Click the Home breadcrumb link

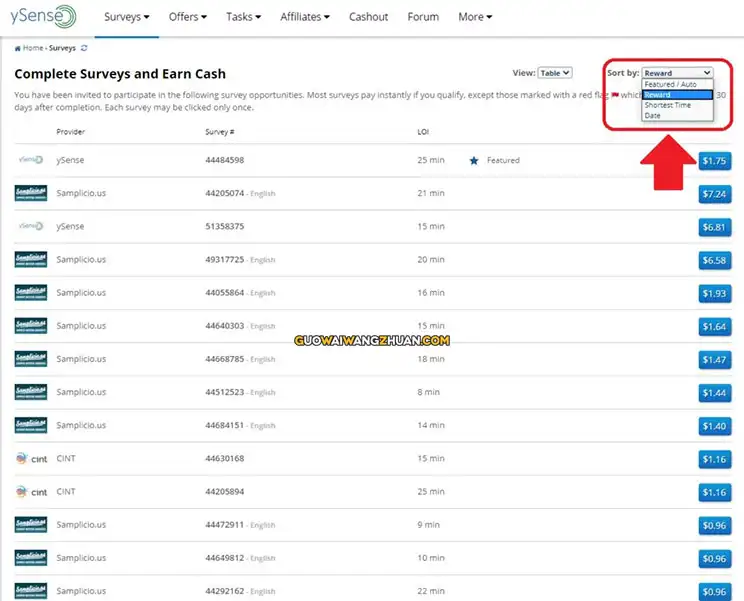(x=33, y=48)
